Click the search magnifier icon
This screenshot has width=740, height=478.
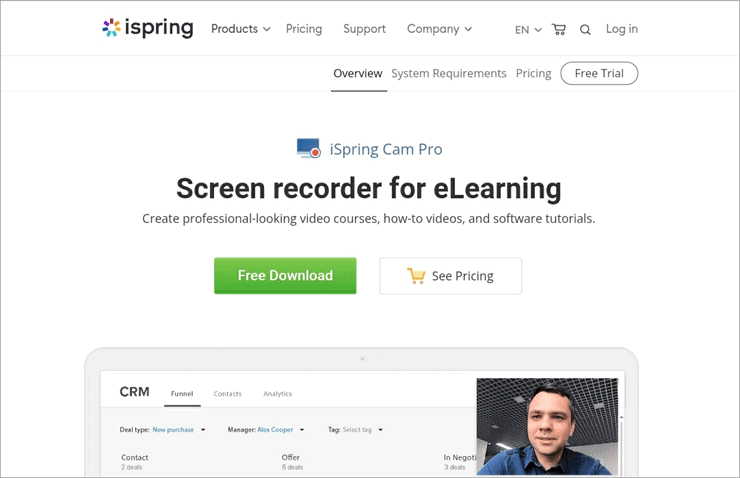585,30
